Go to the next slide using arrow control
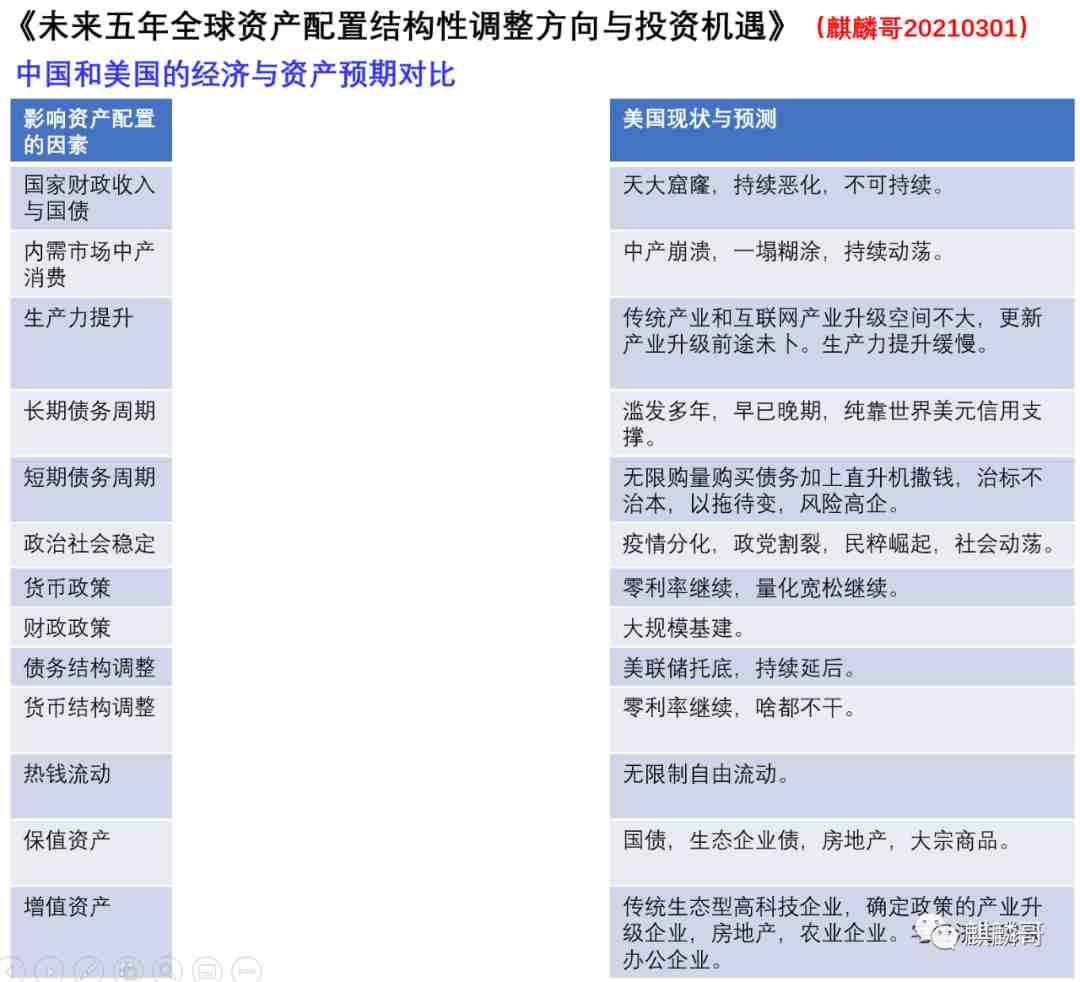Screen dimensions: 1080x982 click(x=50, y=970)
